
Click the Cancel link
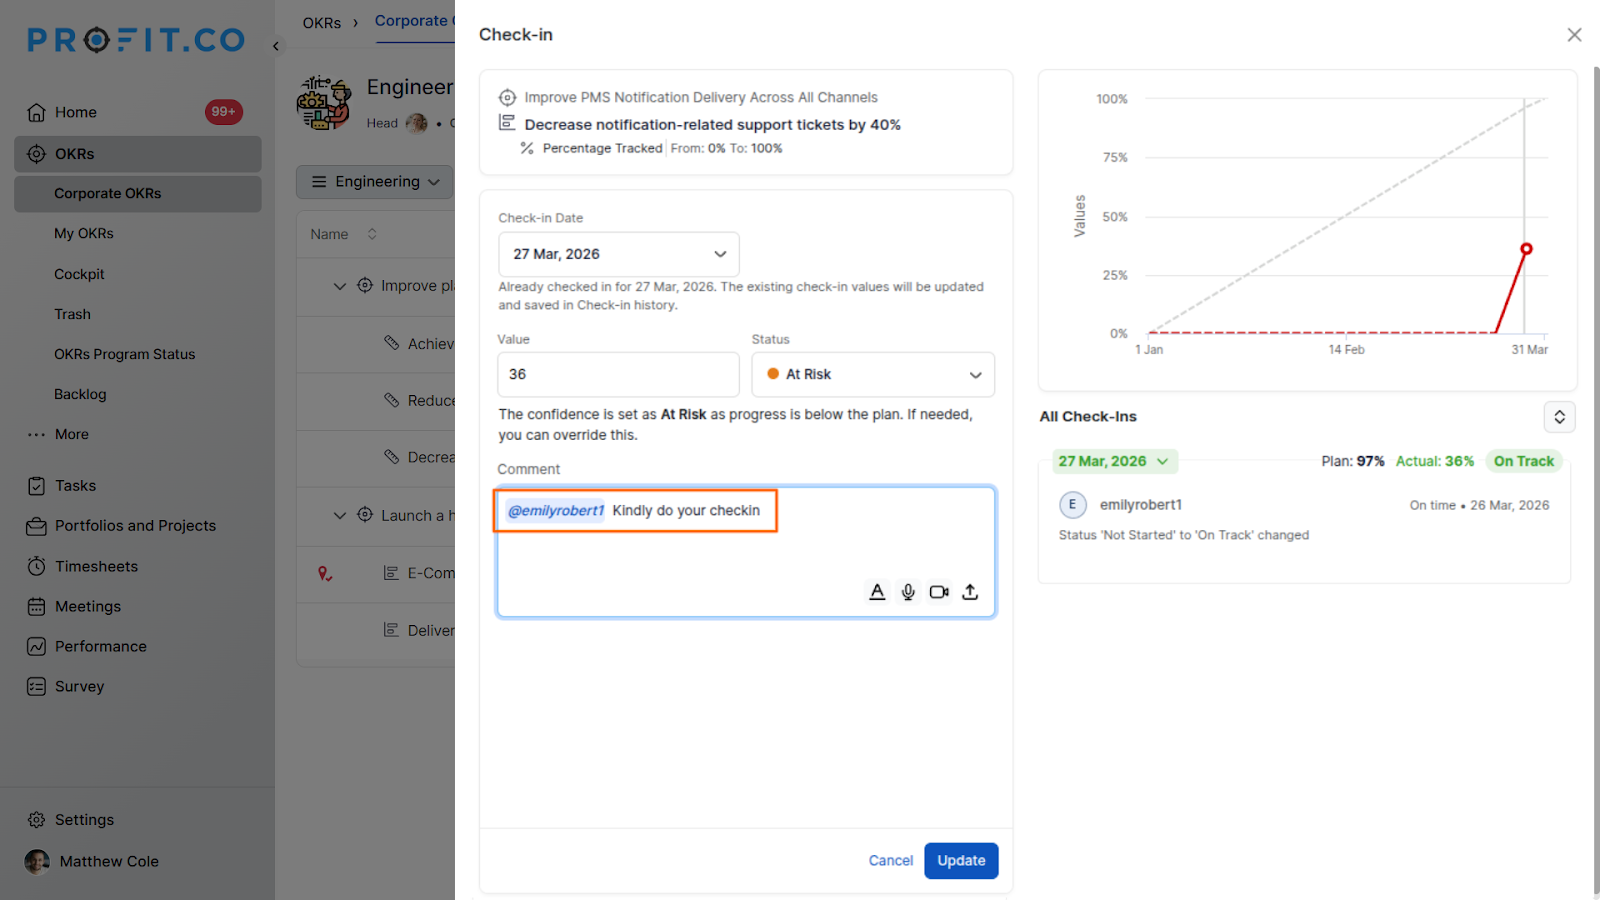click(891, 861)
